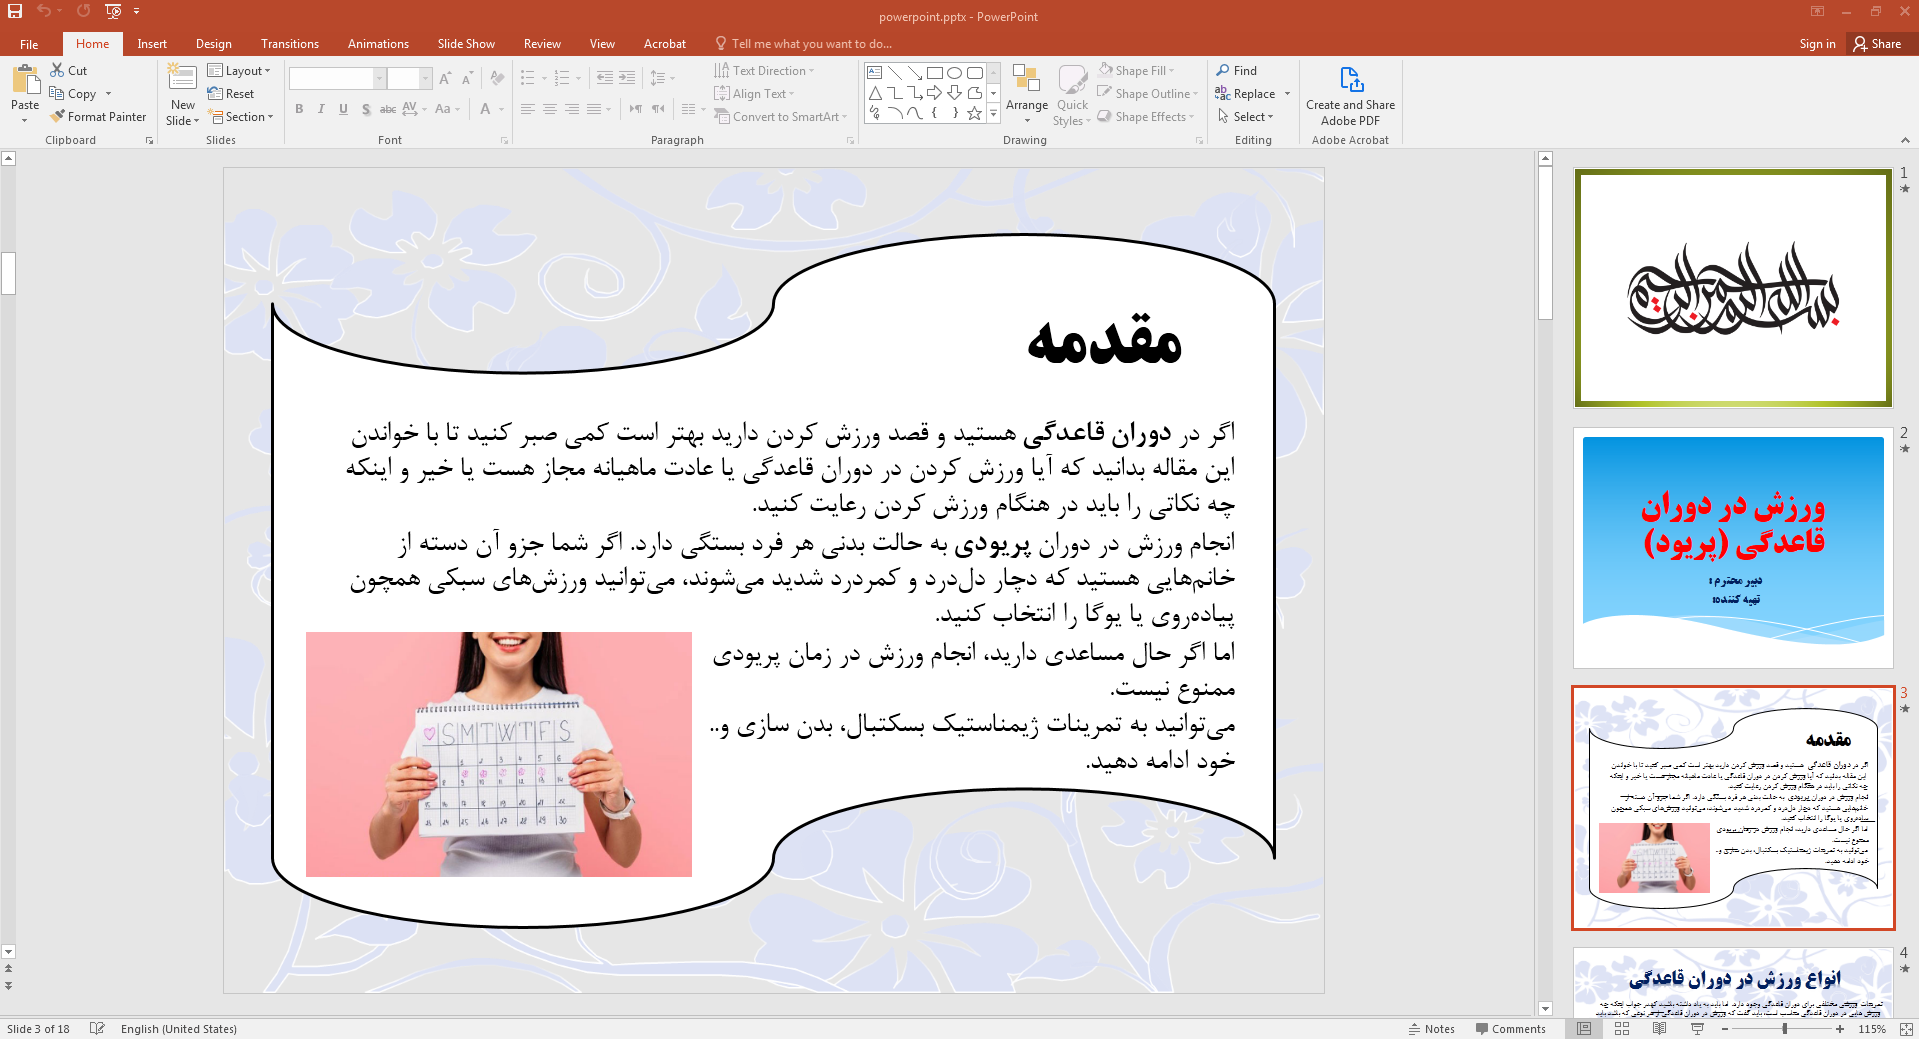Switch to the Design tab
Image resolution: width=1919 pixels, height=1039 pixels.
click(213, 44)
